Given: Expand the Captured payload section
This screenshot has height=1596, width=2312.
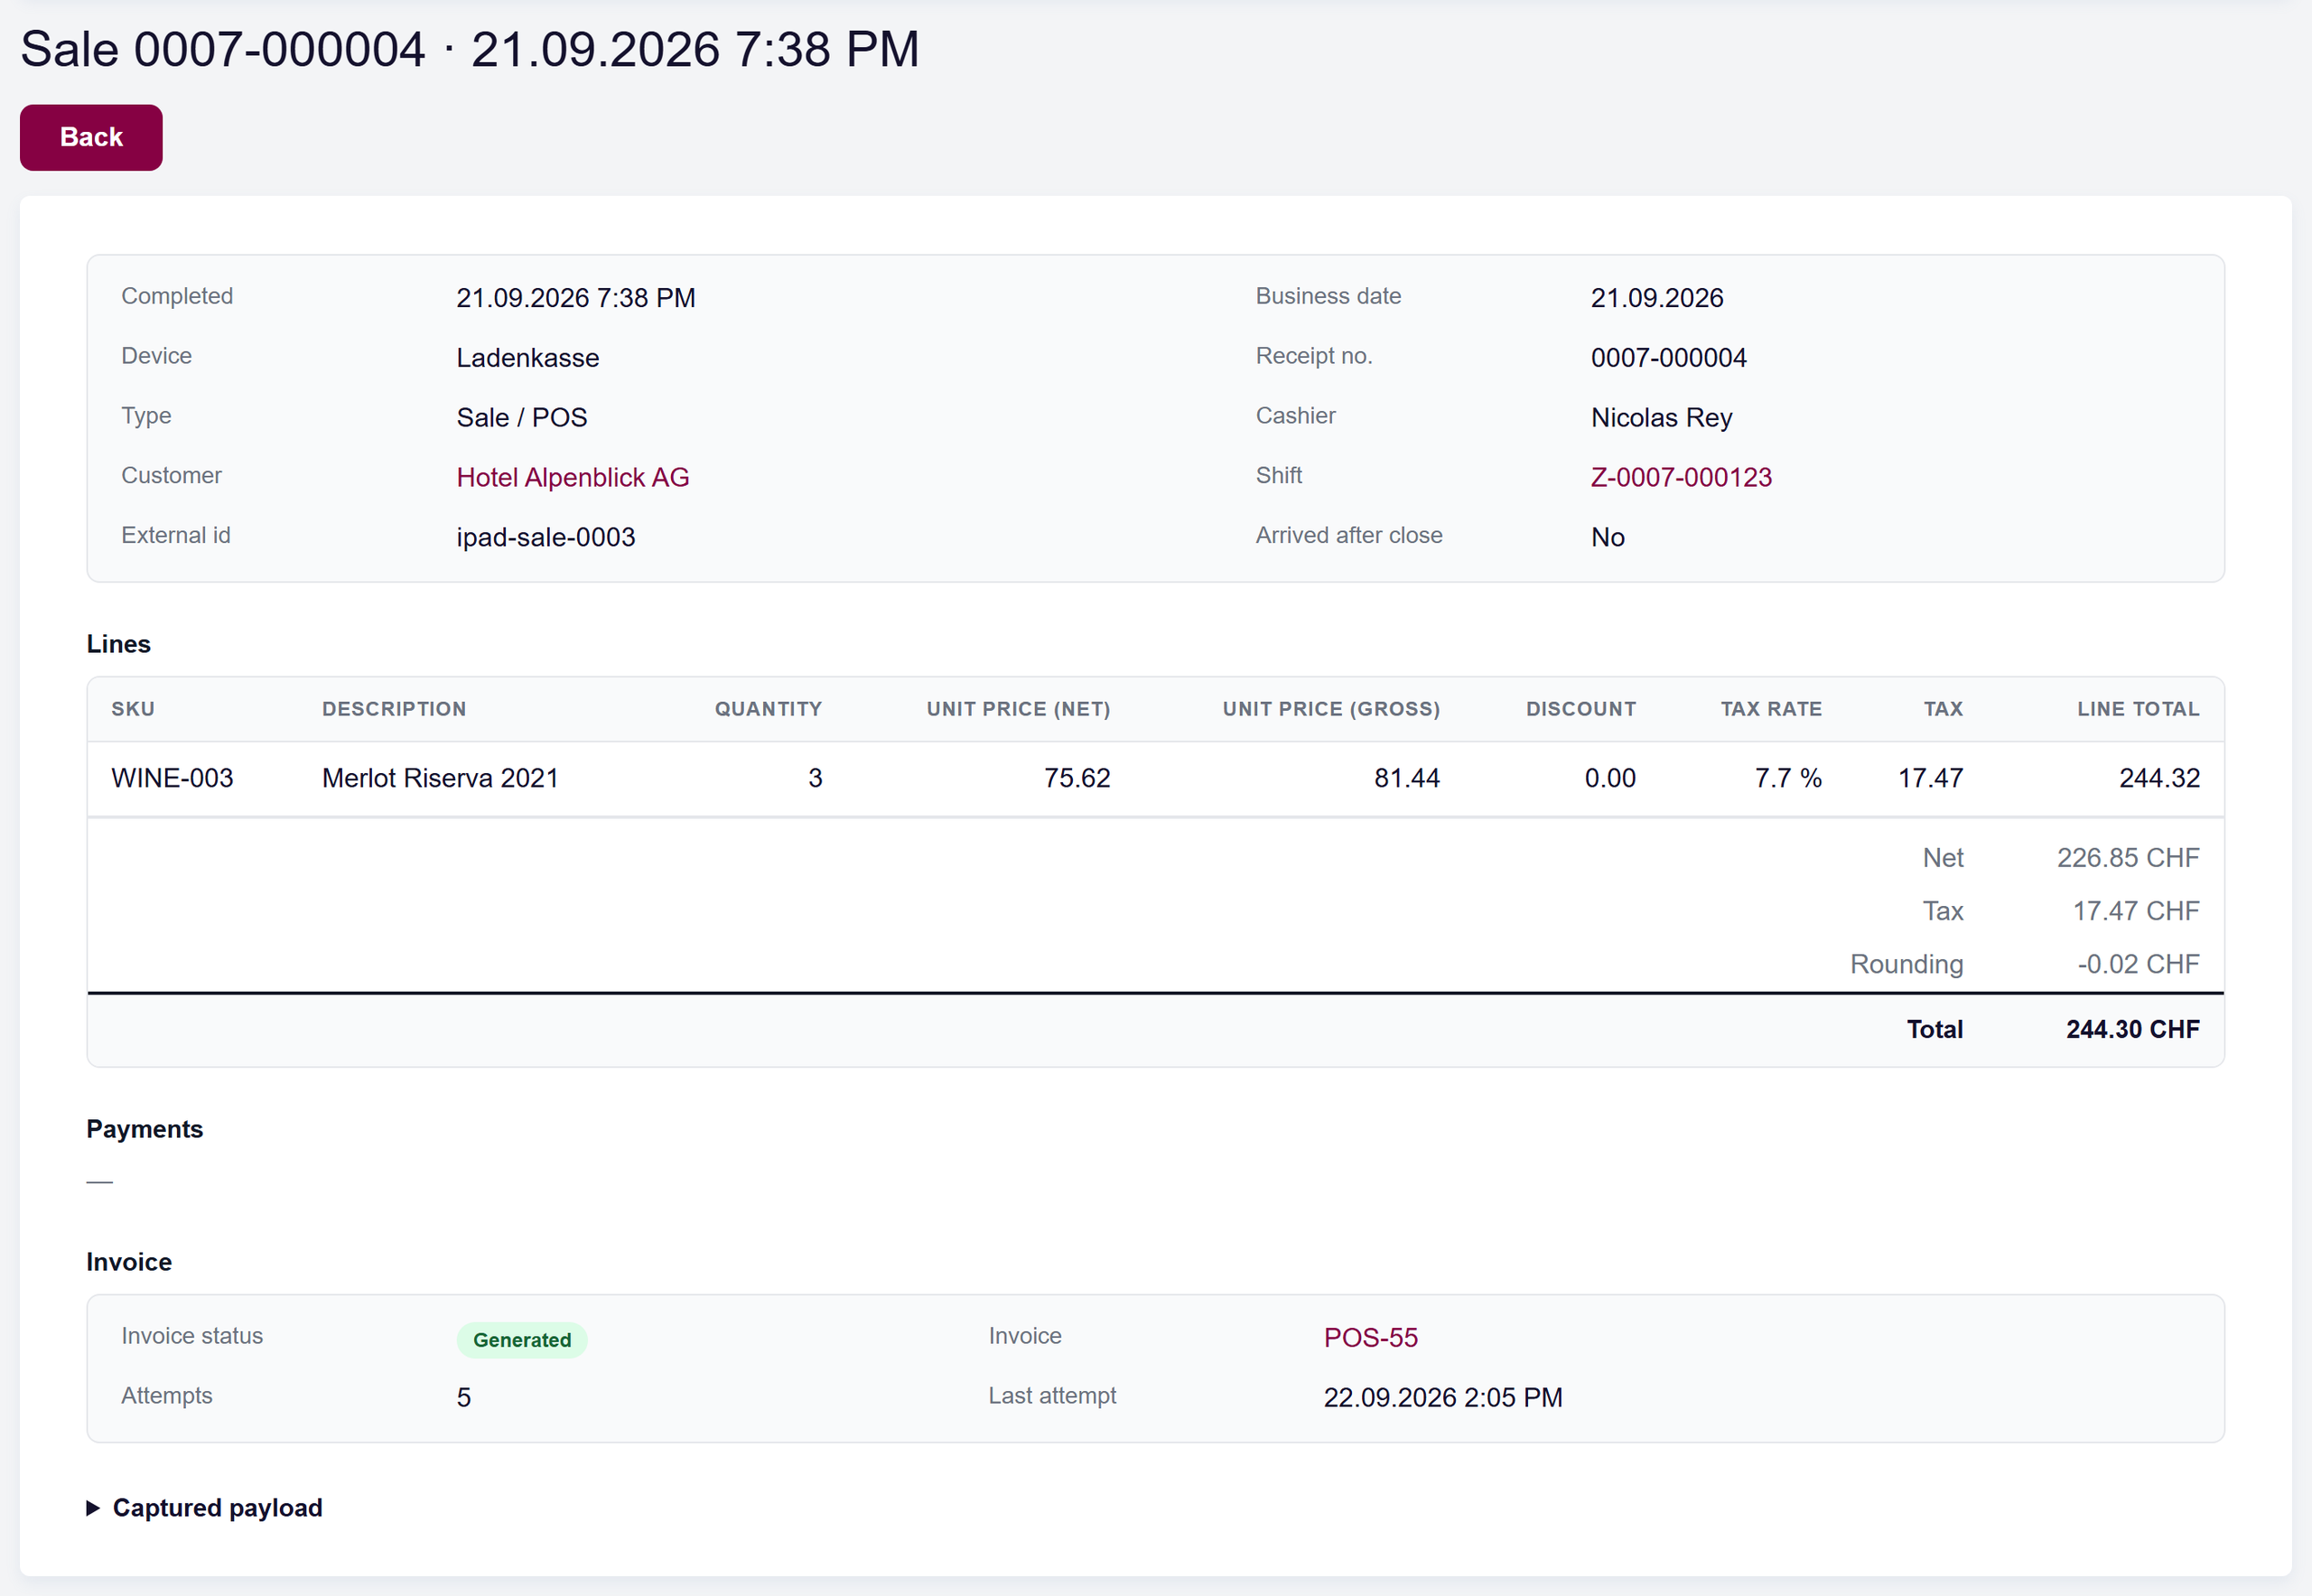Looking at the screenshot, I should (205, 1507).
